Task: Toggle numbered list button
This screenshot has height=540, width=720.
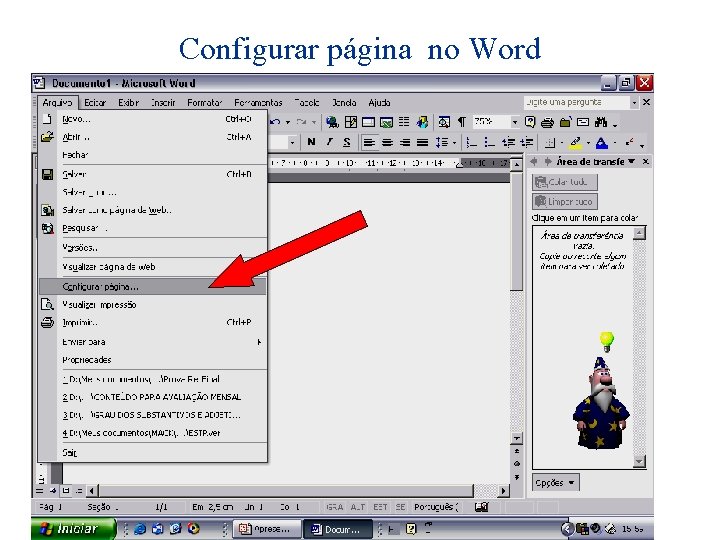Action: [472, 143]
